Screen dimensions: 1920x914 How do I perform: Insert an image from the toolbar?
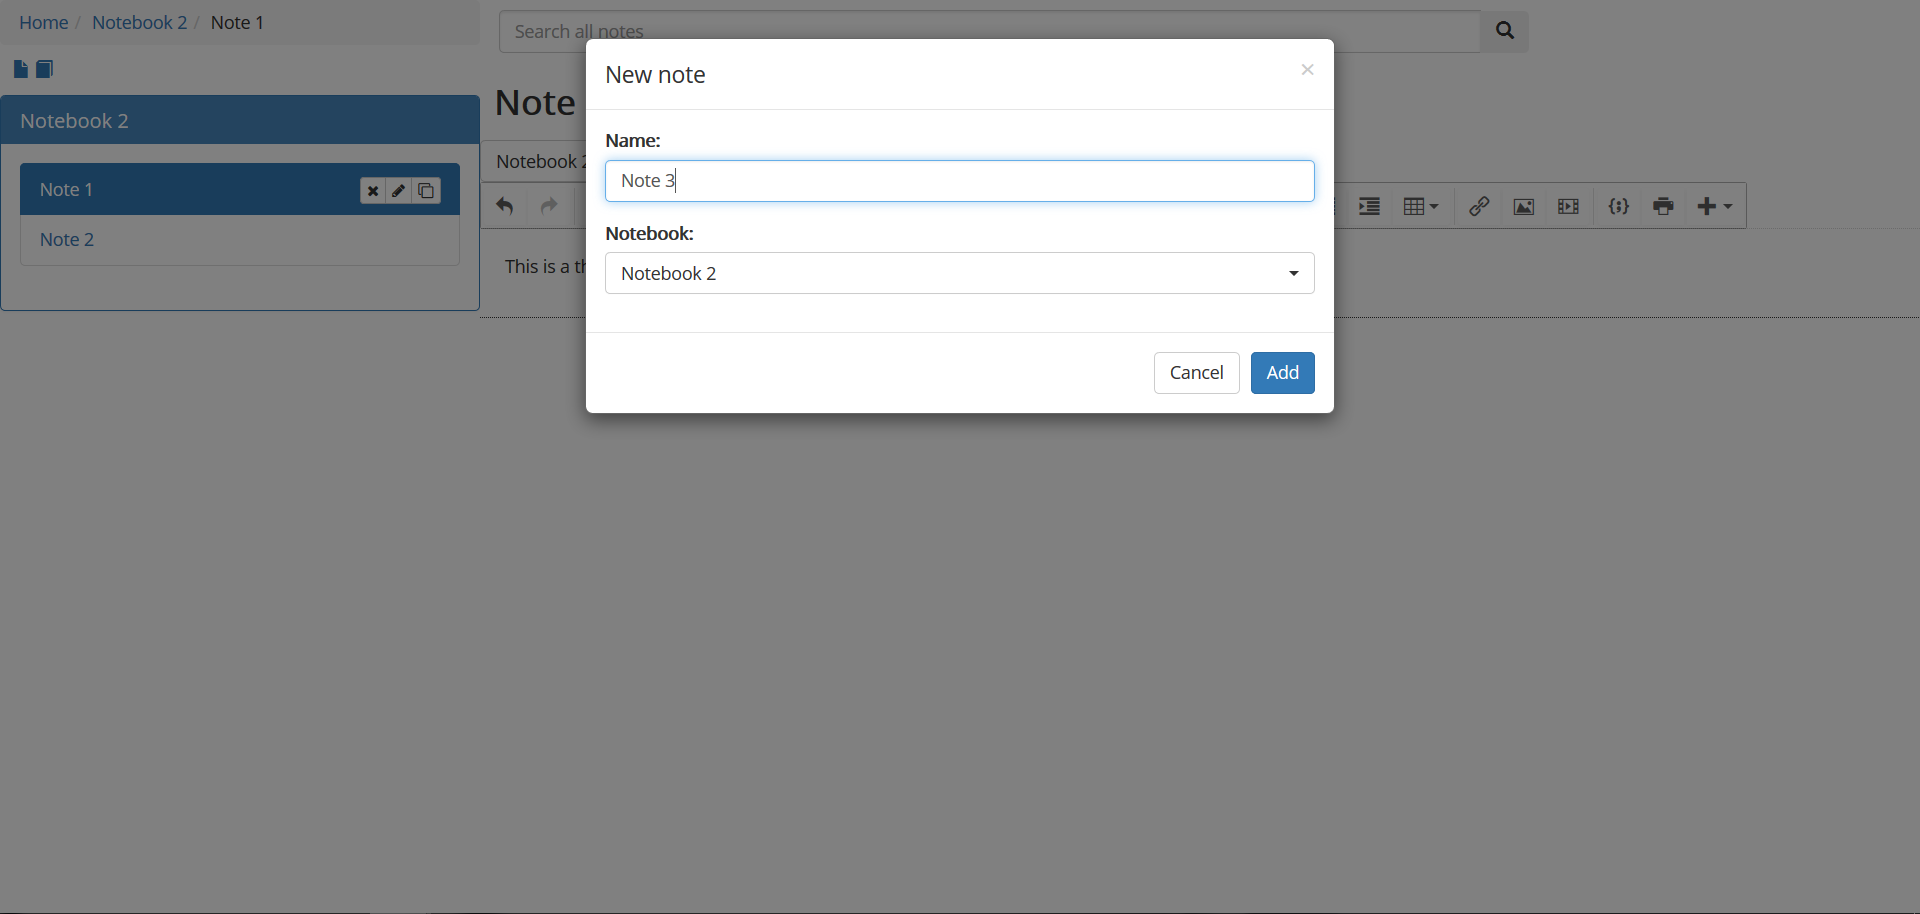pos(1523,206)
